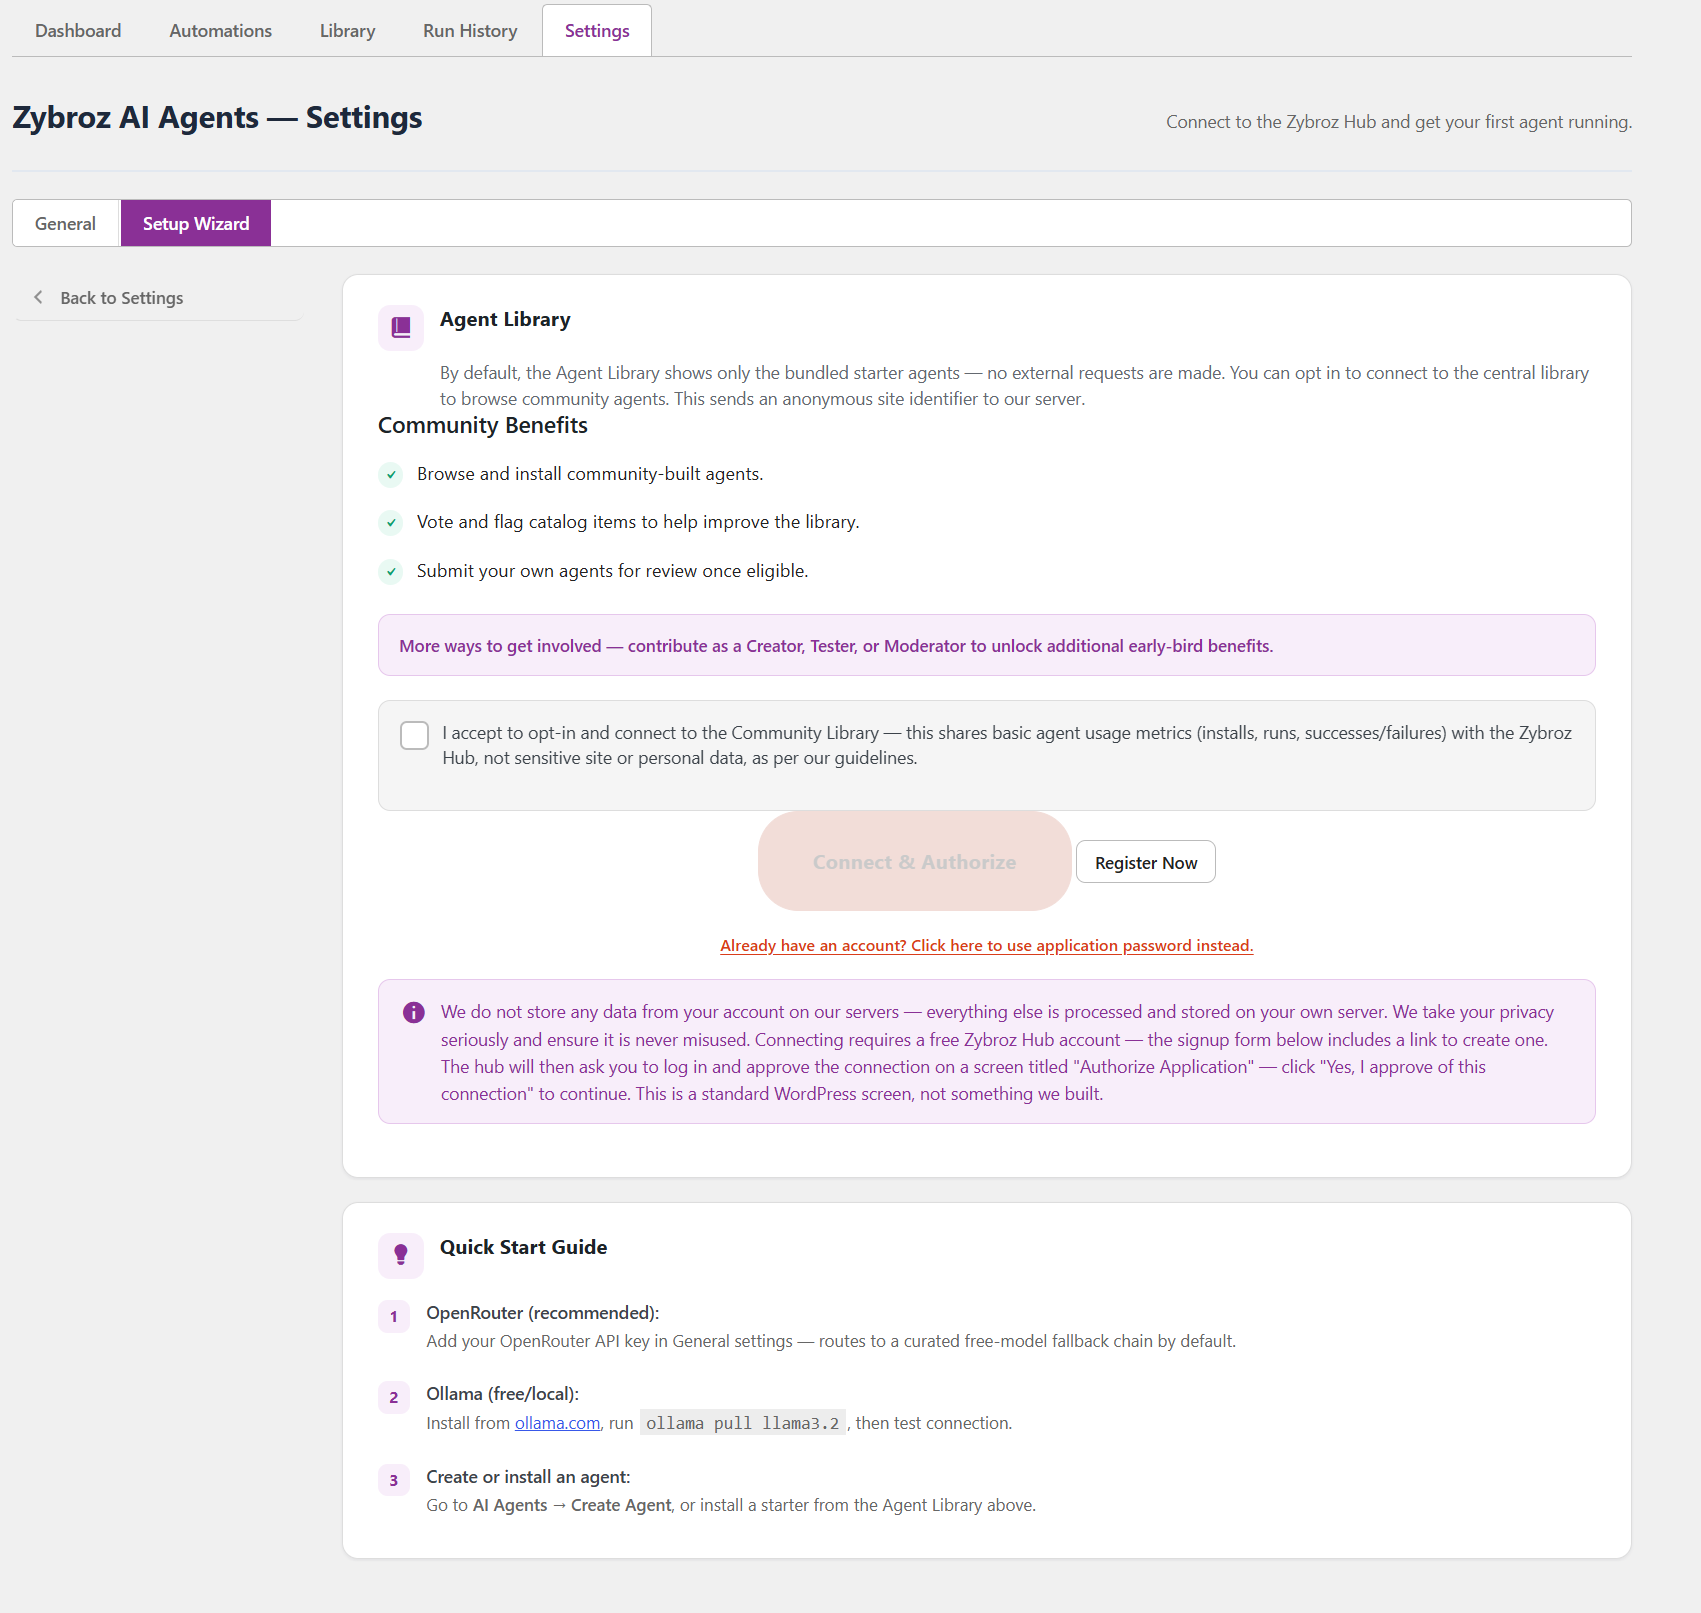Open the Dashboard tab
The height and width of the screenshot is (1613, 1701).
pyautogui.click(x=78, y=31)
